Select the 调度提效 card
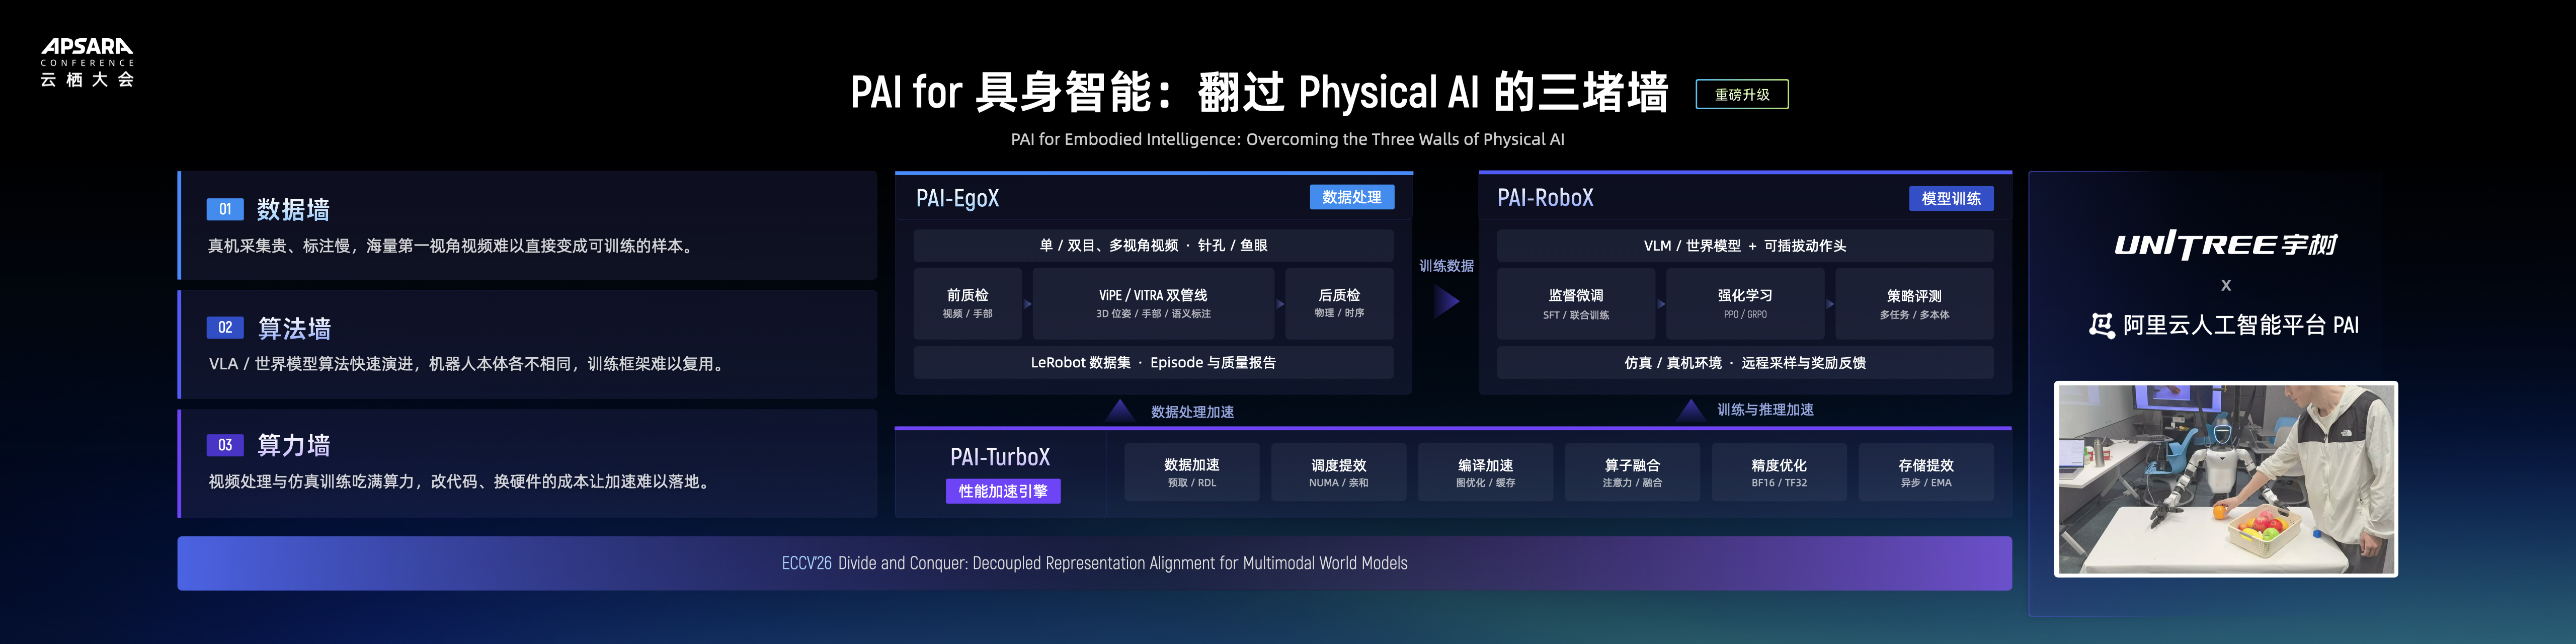 click(1339, 472)
